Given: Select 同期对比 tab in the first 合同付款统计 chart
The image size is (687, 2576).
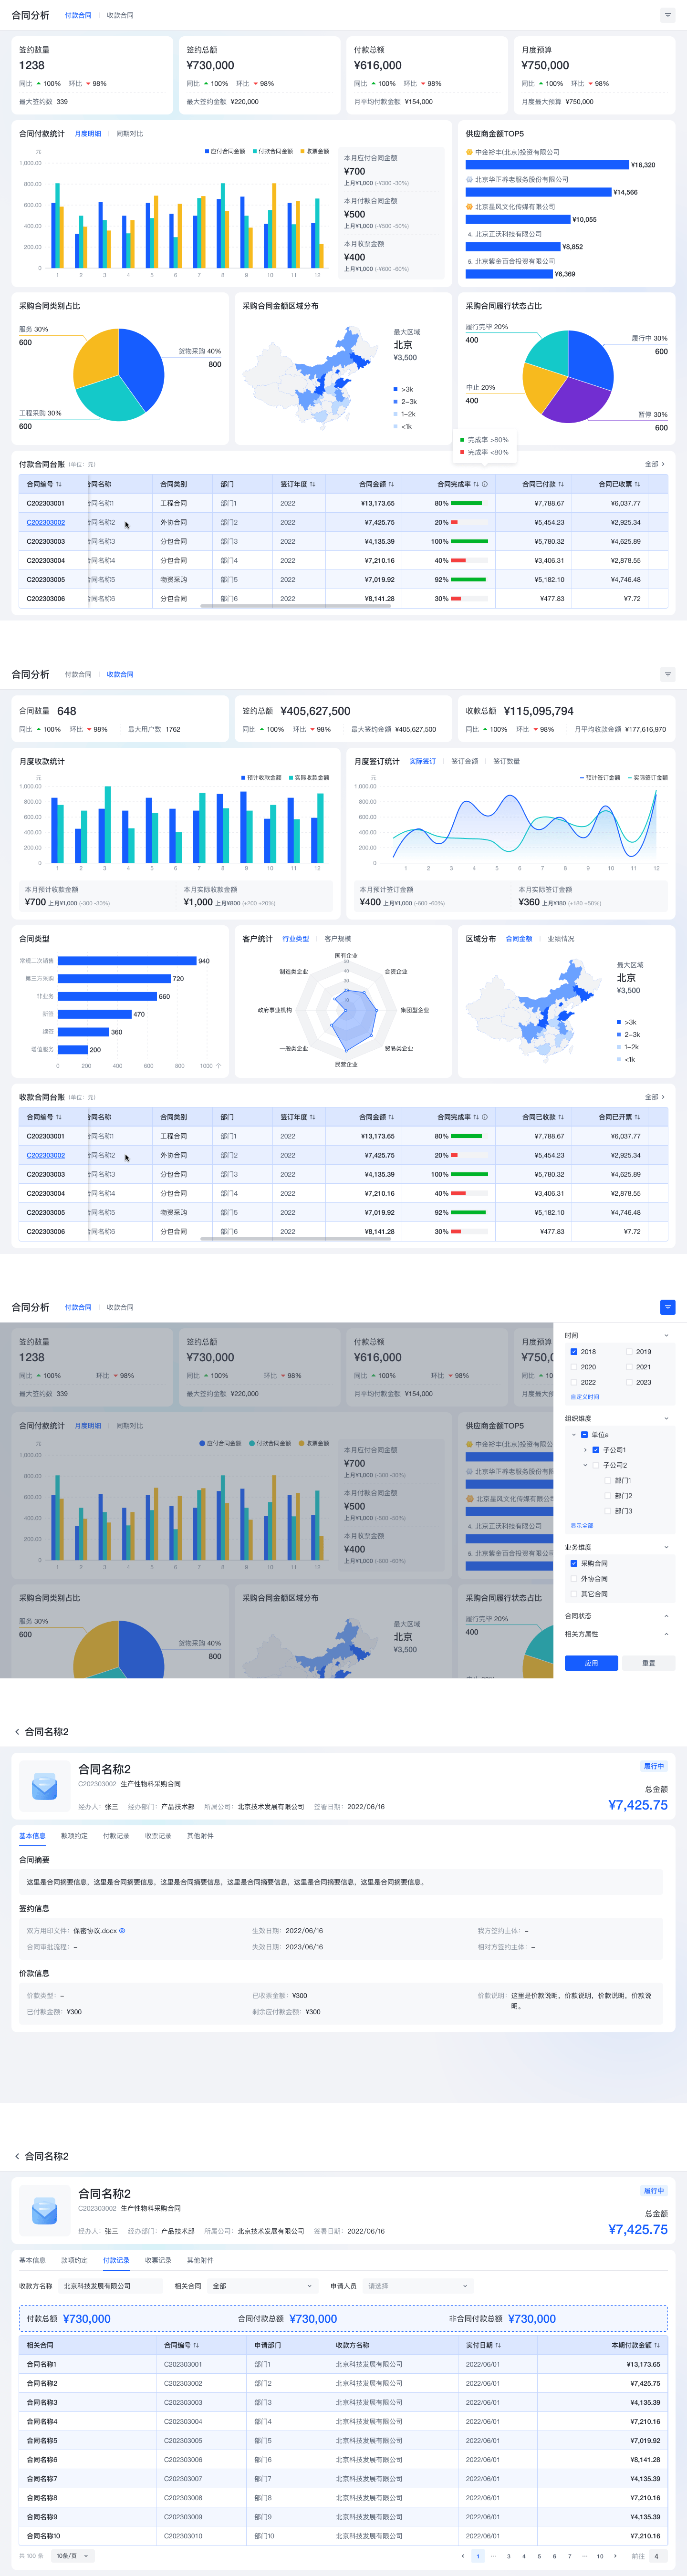Looking at the screenshot, I should click(130, 133).
